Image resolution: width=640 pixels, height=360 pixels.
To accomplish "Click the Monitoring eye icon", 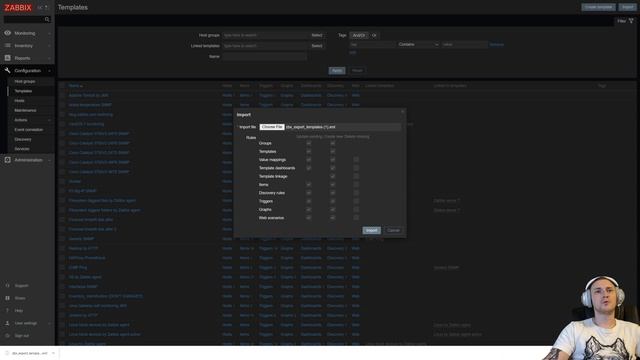I will click(x=7, y=33).
